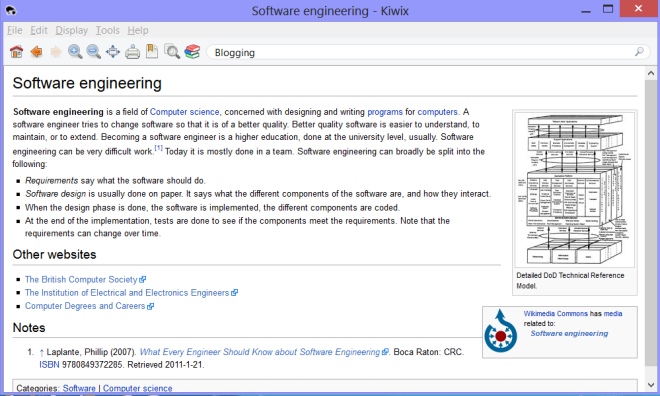Open the Edit menu
Image resolution: width=660 pixels, height=396 pixels.
[x=39, y=30]
